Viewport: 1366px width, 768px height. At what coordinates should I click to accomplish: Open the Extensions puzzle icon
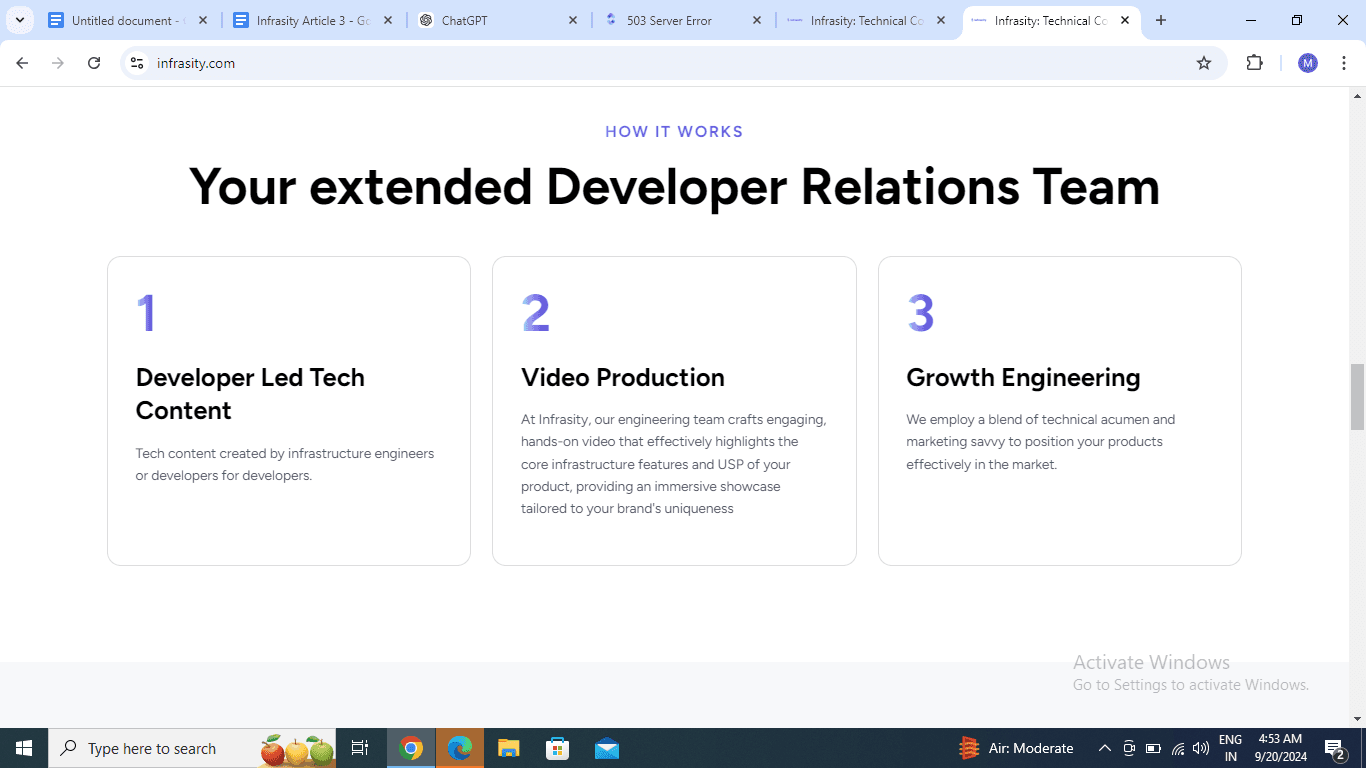(x=1254, y=63)
